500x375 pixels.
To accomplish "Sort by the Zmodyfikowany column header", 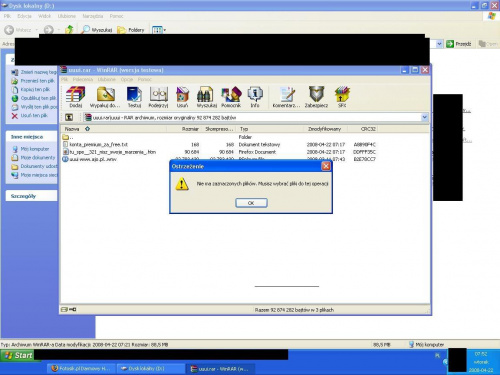I will (325, 129).
